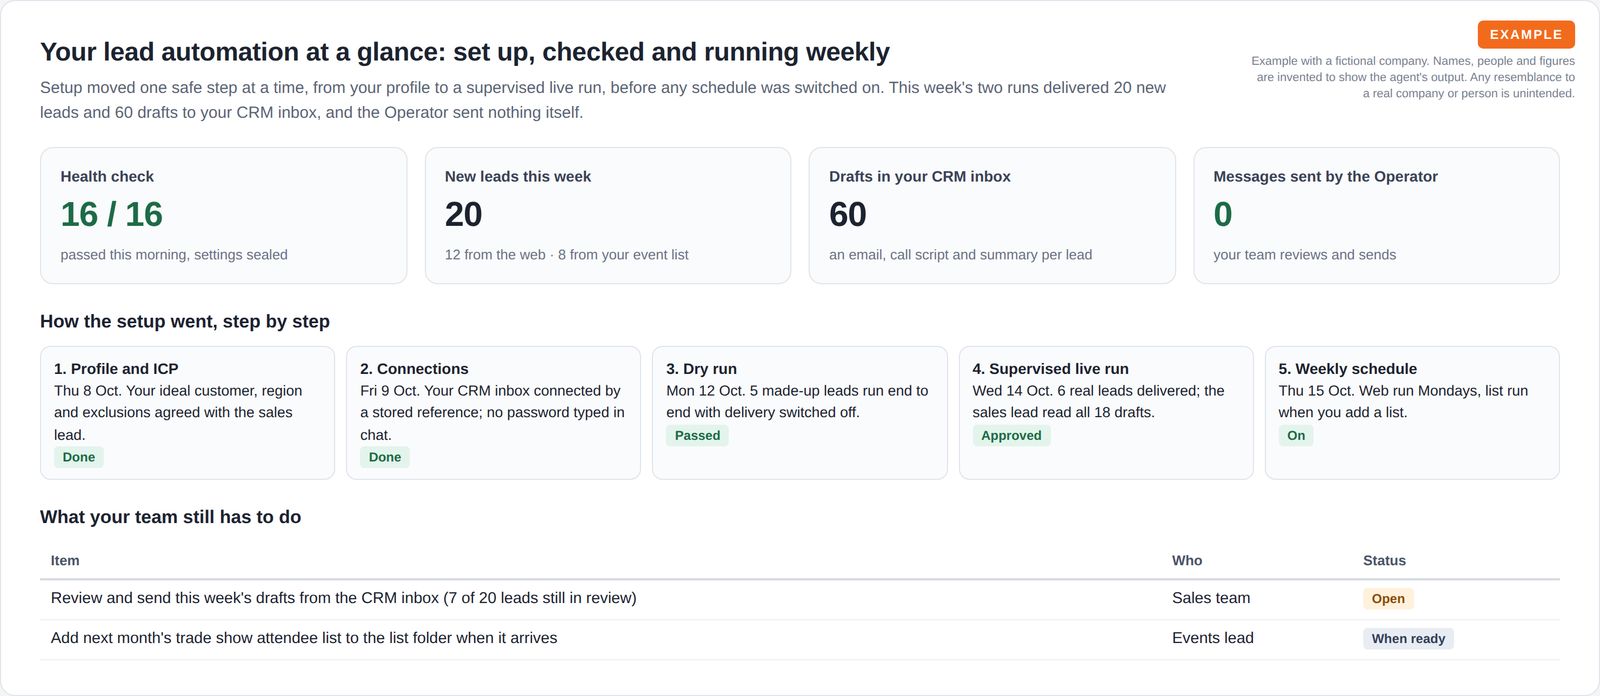The image size is (1600, 696).
Task: Click the main page headline
Action: coord(465,52)
